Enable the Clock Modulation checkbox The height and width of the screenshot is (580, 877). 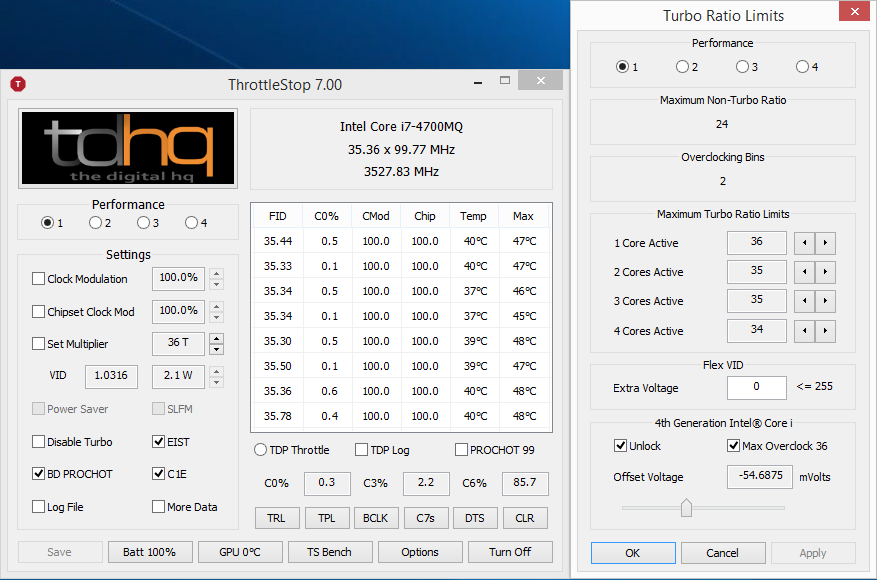click(38, 279)
